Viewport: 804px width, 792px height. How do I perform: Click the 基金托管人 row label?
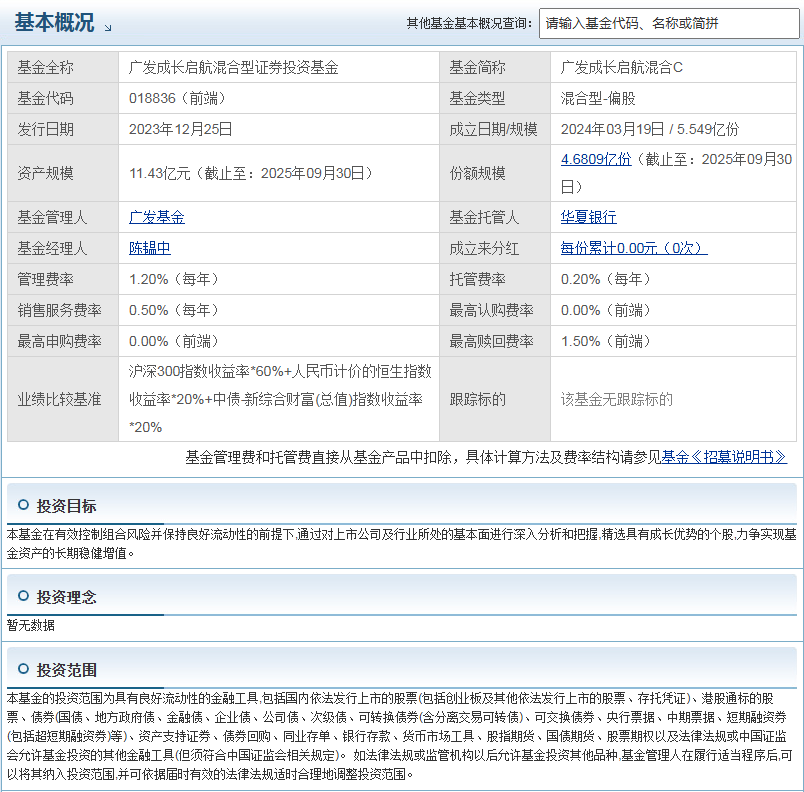[484, 217]
